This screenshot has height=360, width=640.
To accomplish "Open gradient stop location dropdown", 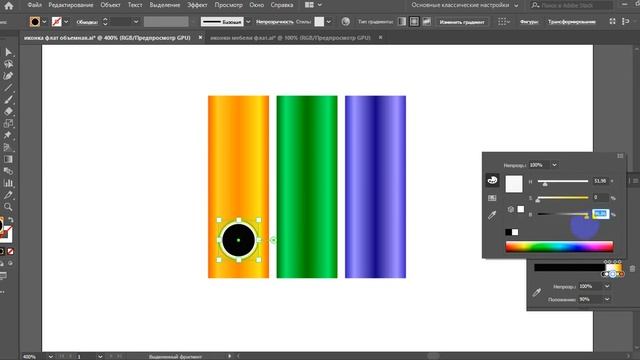I will 607,299.
